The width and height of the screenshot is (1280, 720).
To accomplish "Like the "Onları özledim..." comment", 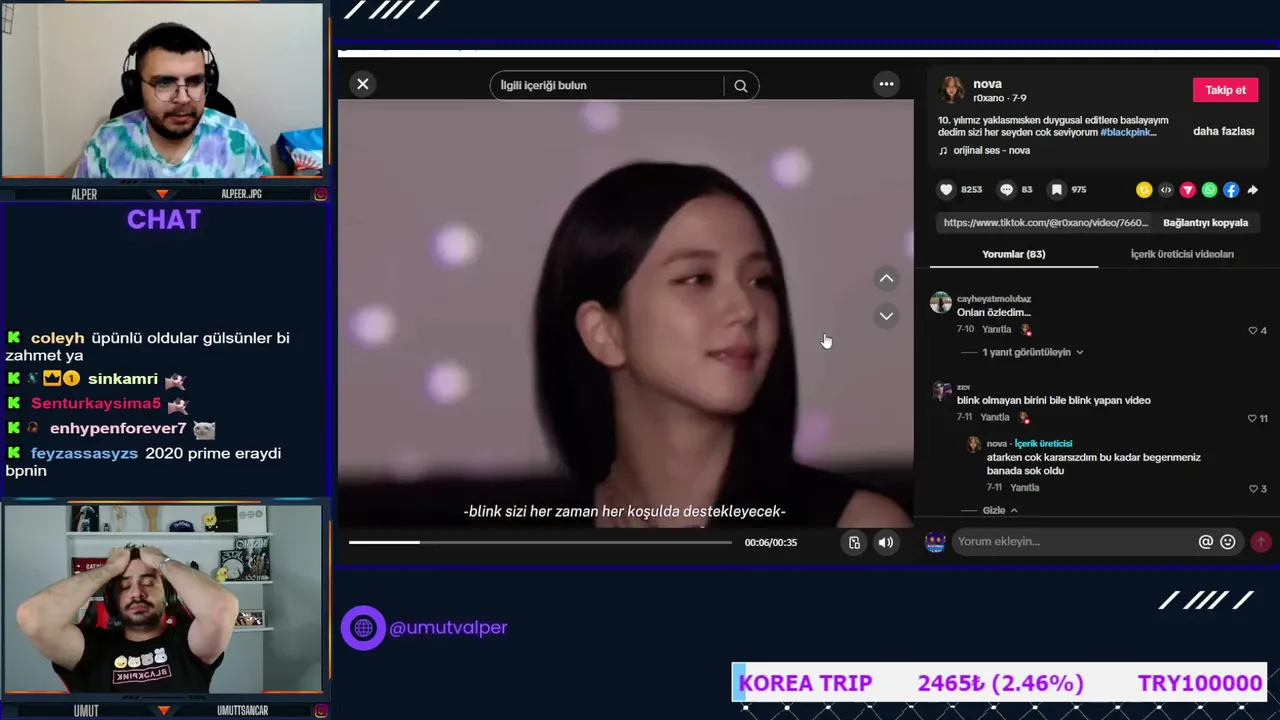I will [1253, 331].
